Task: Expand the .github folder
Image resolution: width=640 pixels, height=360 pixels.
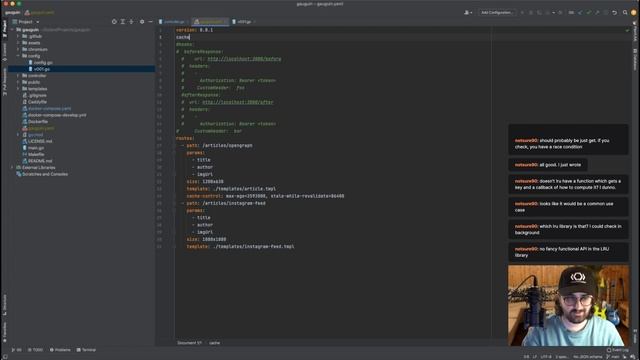Action: (x=18, y=36)
